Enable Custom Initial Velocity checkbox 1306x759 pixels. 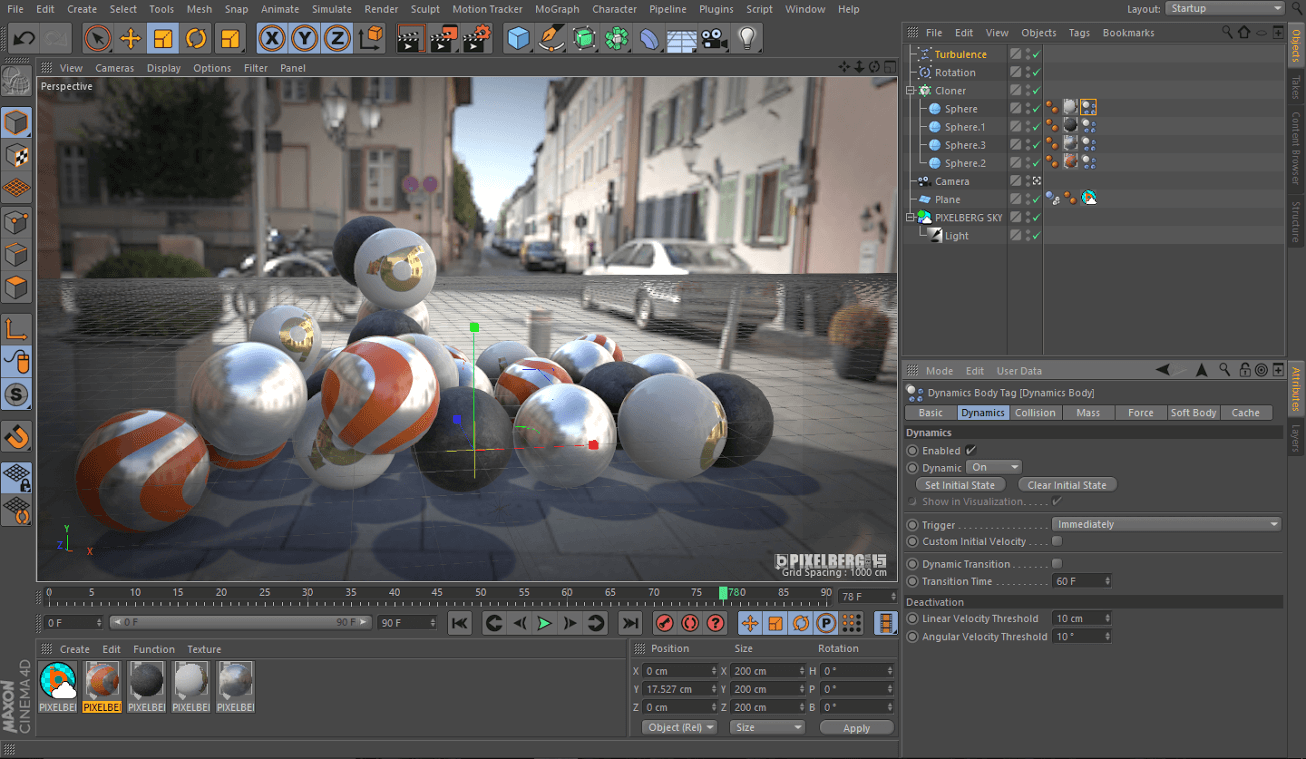pos(1057,542)
